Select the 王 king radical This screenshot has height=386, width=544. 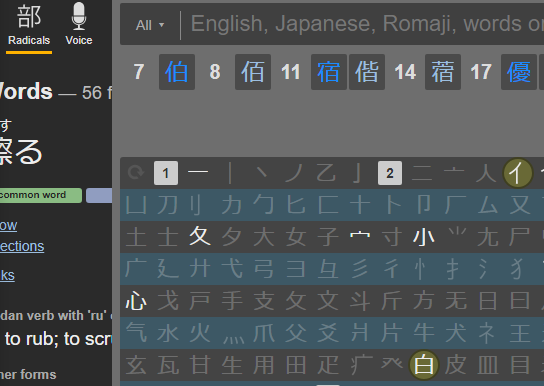520,333
